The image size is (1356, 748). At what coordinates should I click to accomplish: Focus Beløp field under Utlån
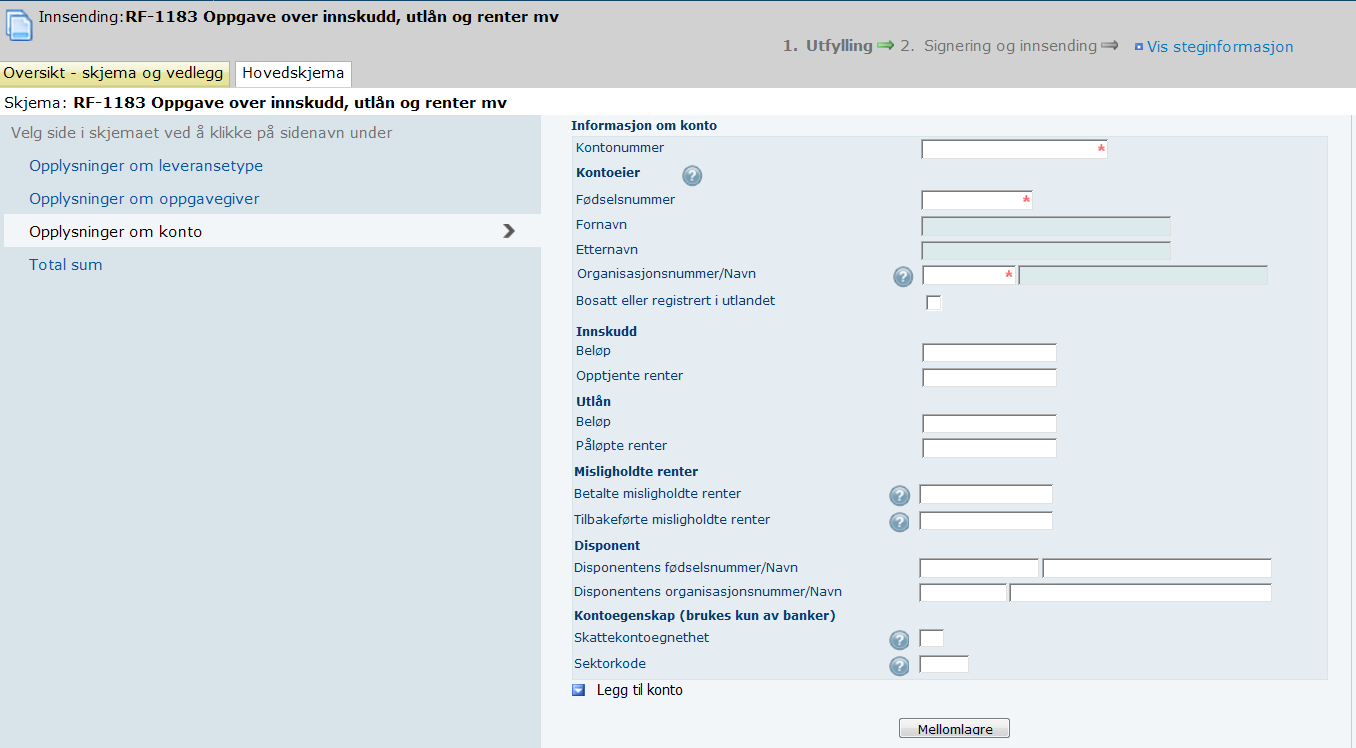pyautogui.click(x=989, y=423)
